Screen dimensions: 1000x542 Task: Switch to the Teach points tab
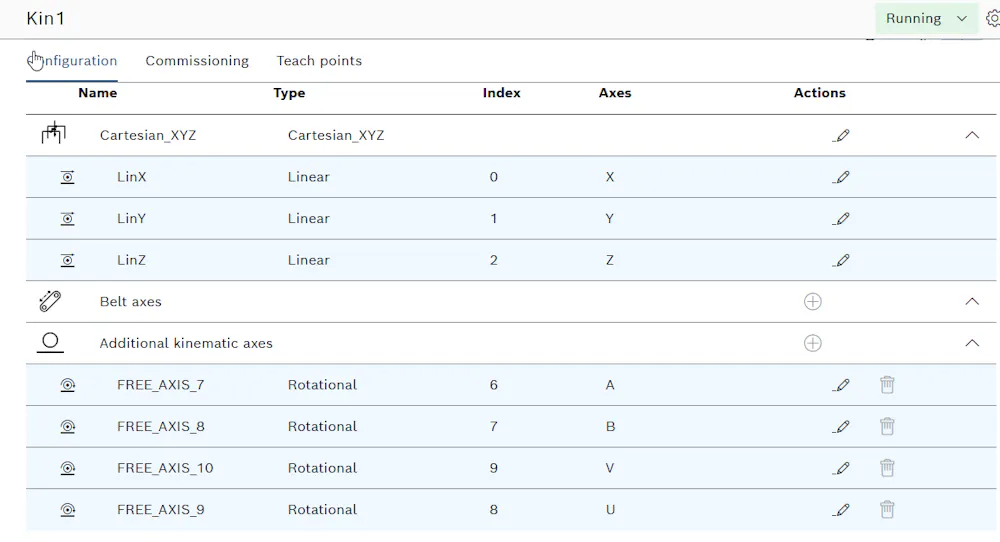click(x=319, y=61)
